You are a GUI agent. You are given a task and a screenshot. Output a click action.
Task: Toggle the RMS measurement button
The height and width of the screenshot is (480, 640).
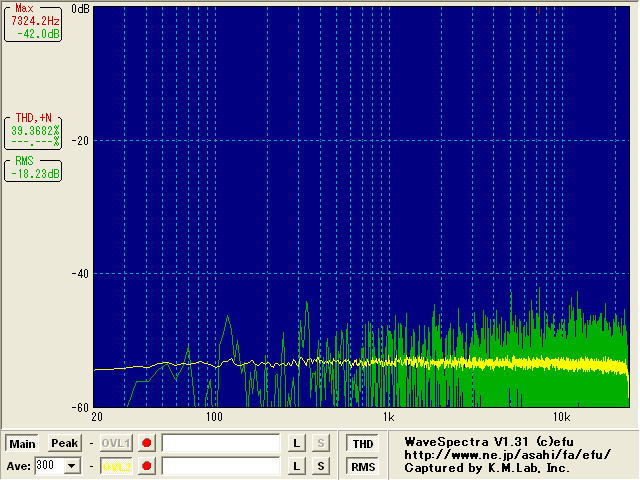[x=362, y=467]
